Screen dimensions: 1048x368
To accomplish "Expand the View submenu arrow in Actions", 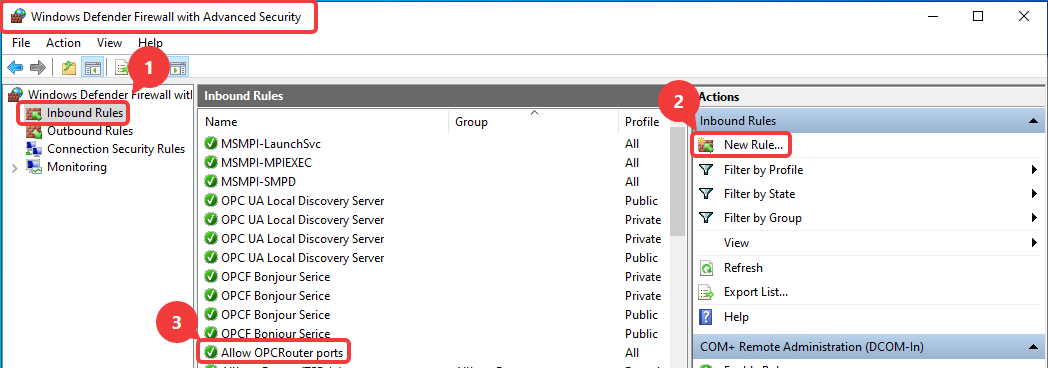I will point(1034,242).
